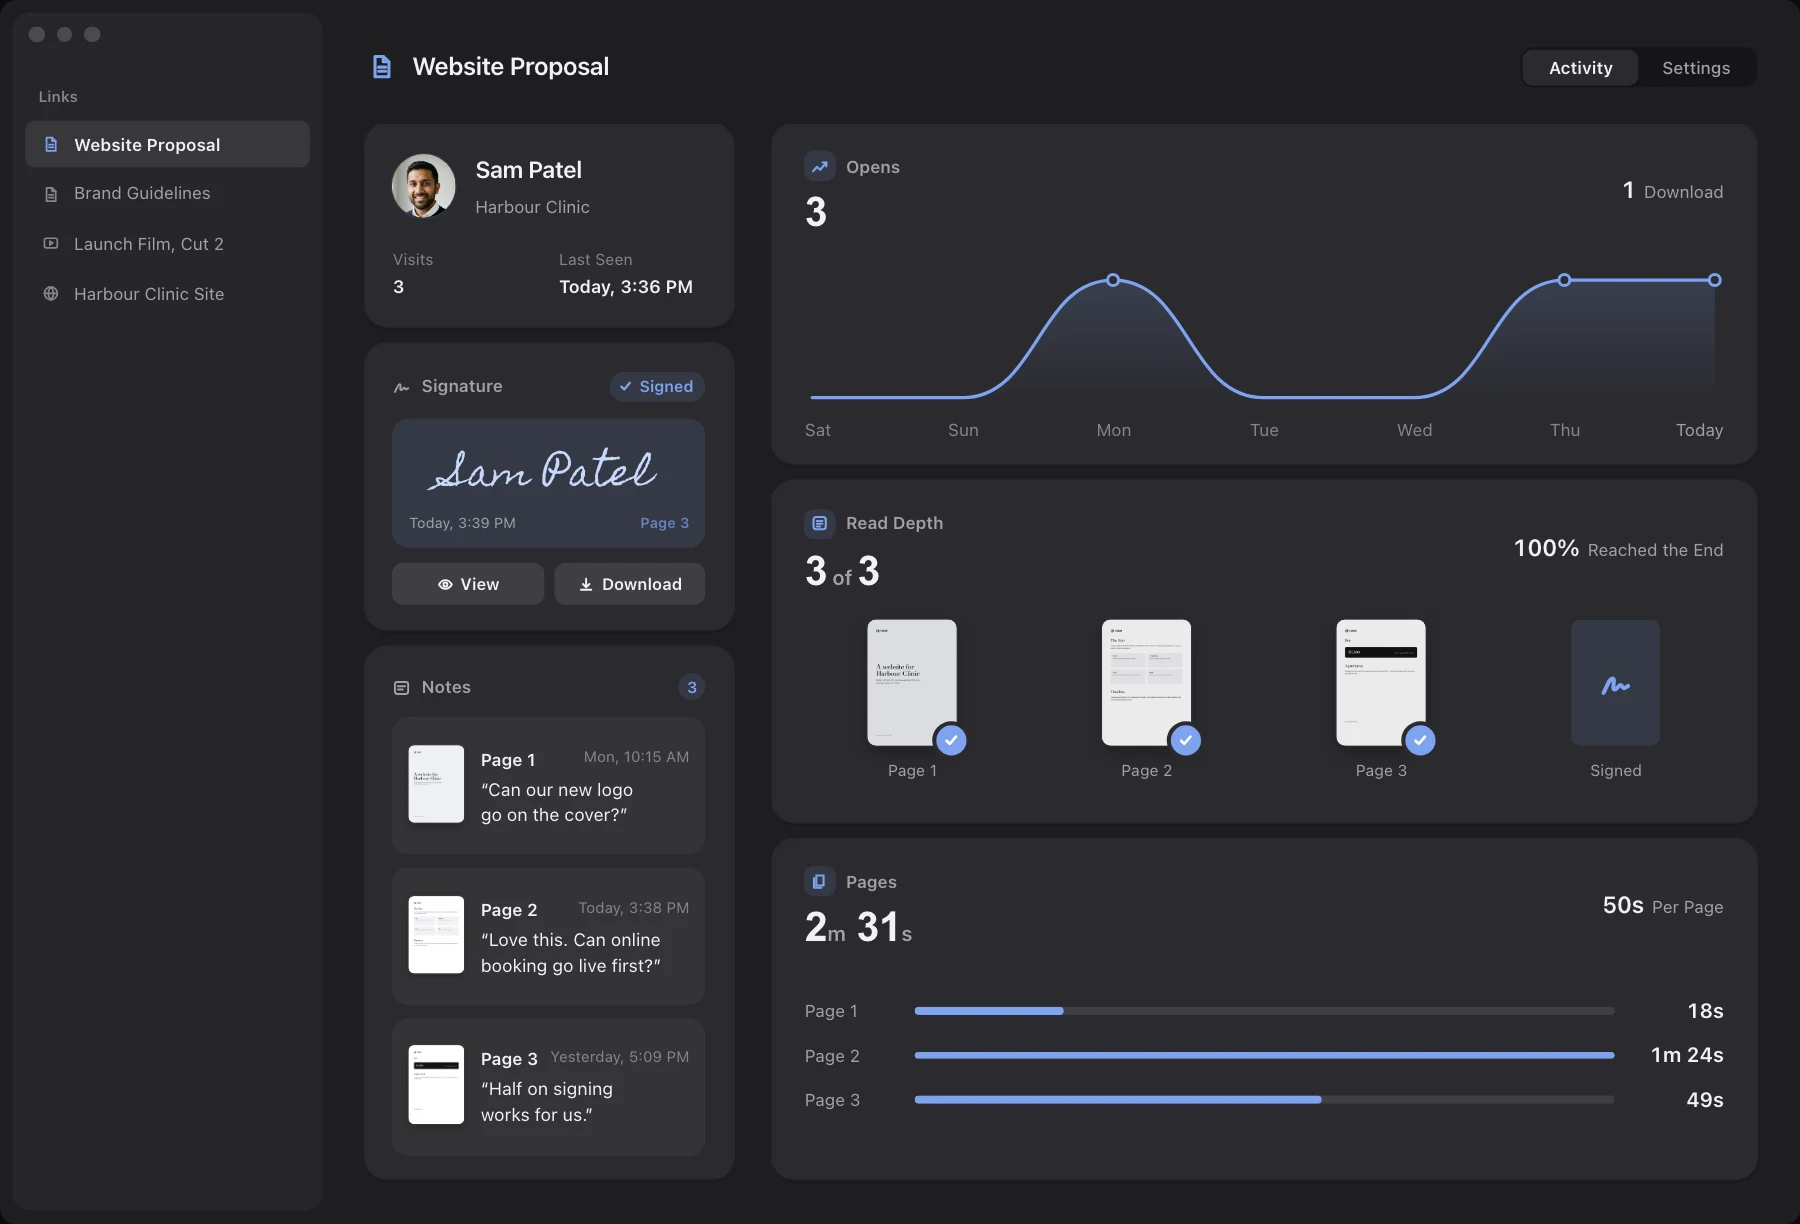Screen dimensions: 1800x1224
Task: Click the '1 Download' stat in Opens
Action: tap(1673, 191)
